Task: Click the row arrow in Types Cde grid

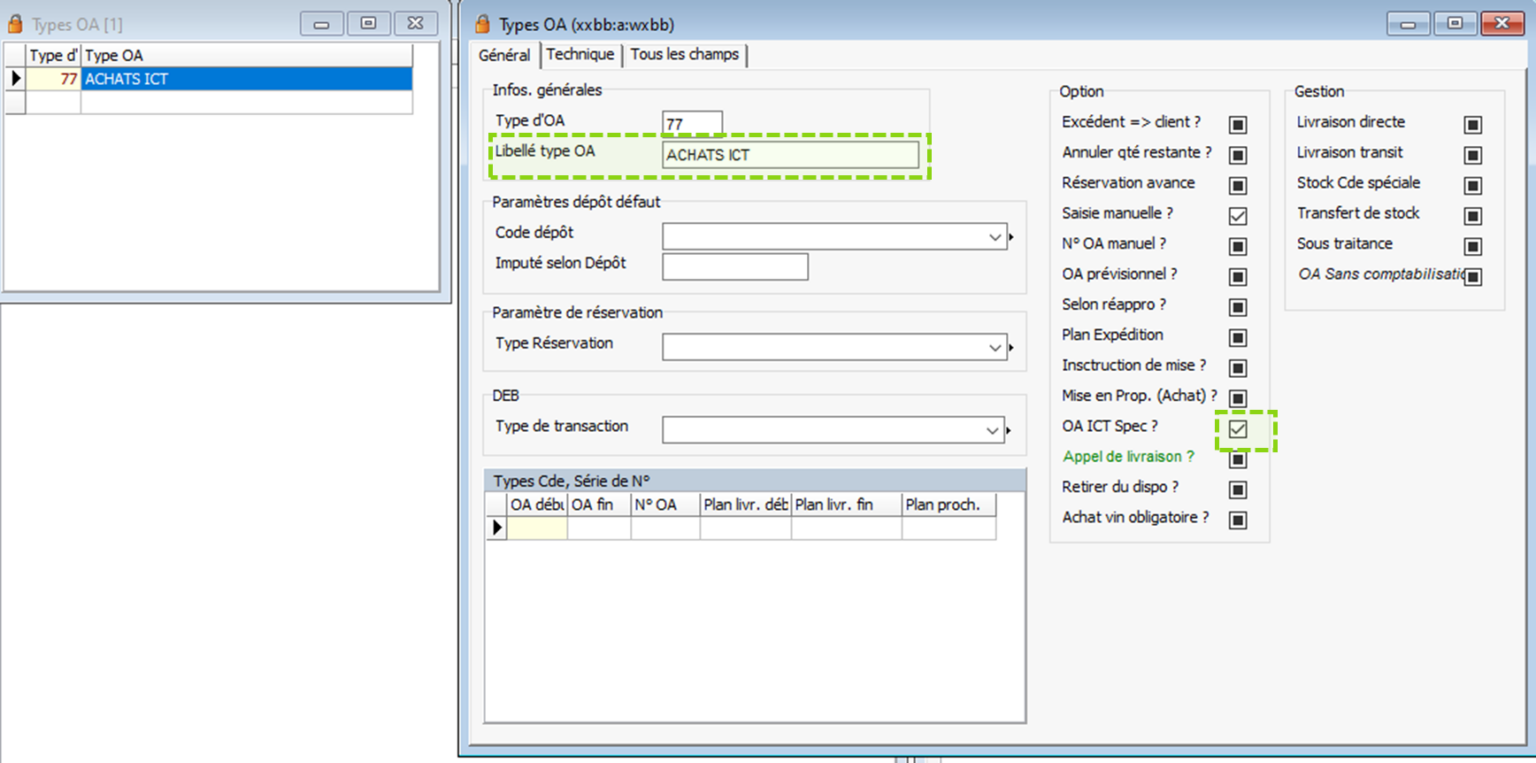Action: [x=497, y=527]
